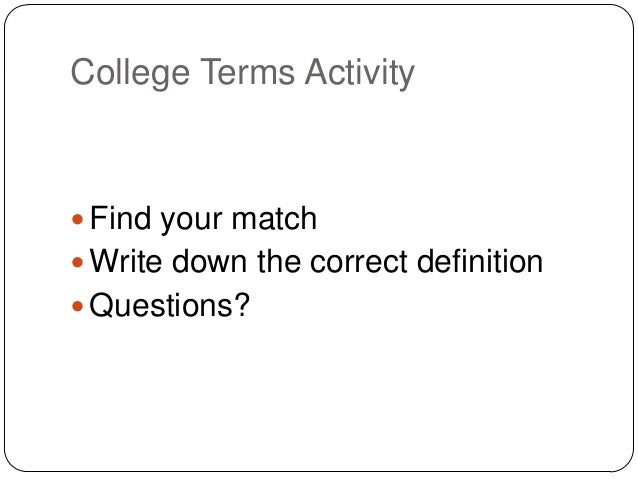Click the 'College Terms Activity' slide title
638x479 pixels.
coord(242,73)
